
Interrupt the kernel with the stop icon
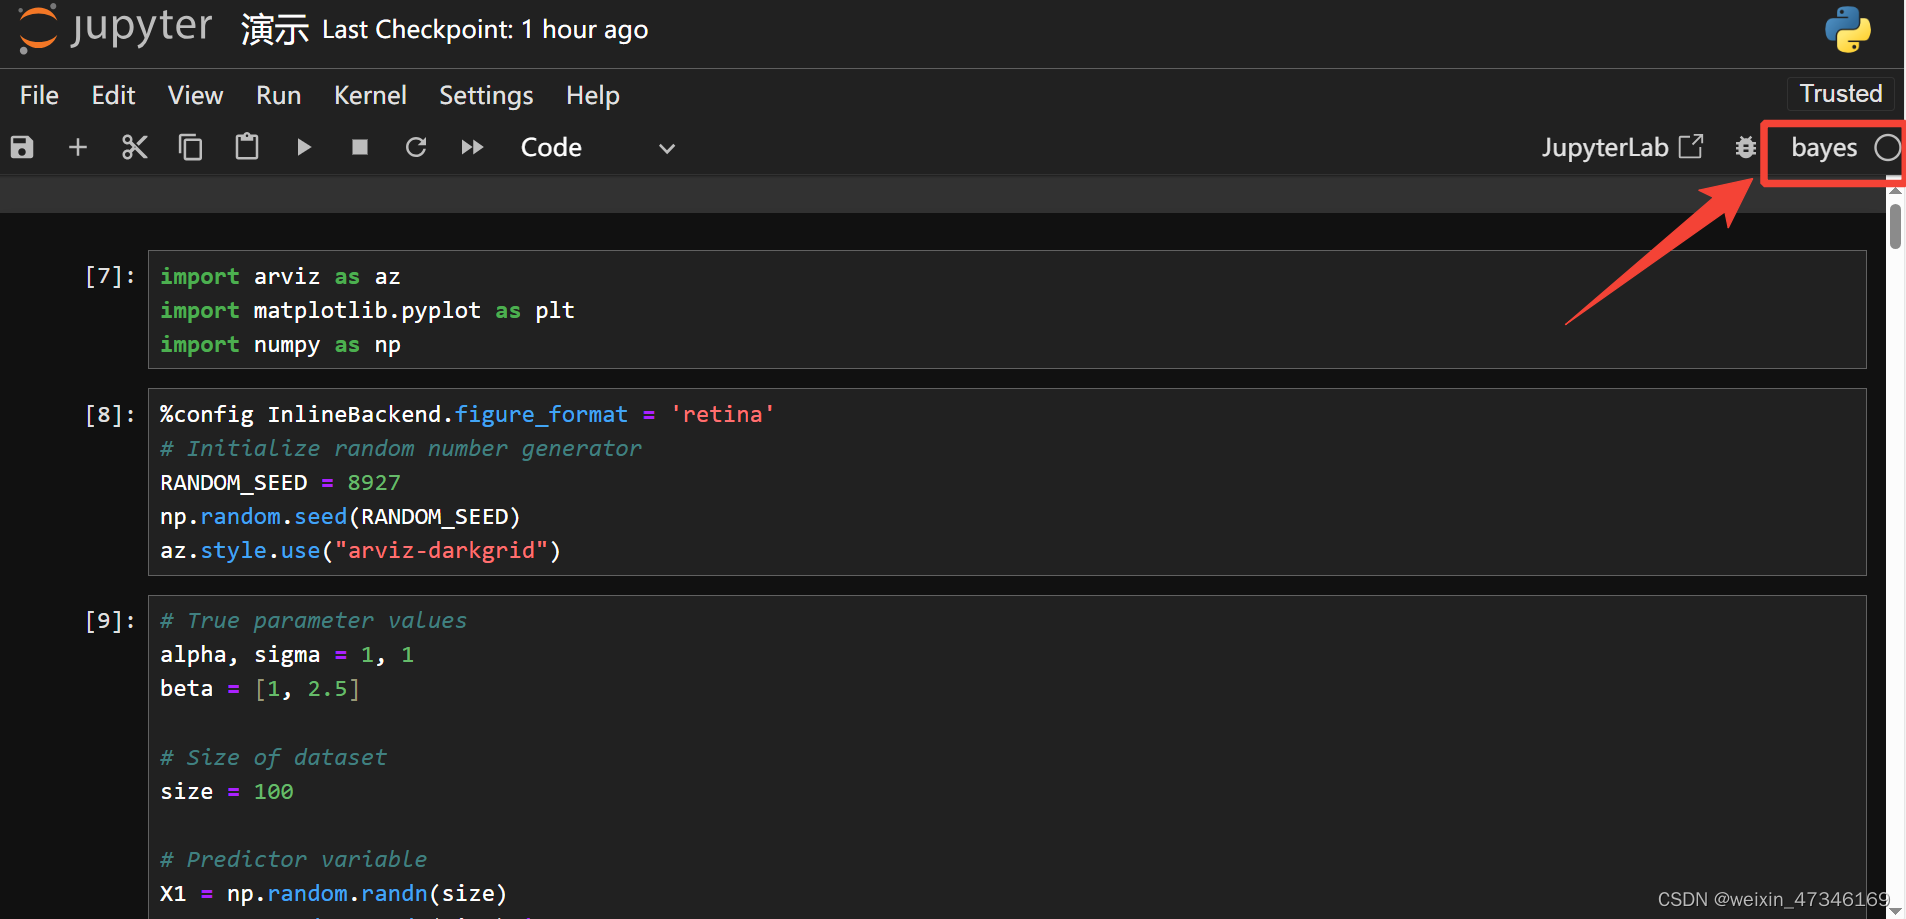coord(360,148)
